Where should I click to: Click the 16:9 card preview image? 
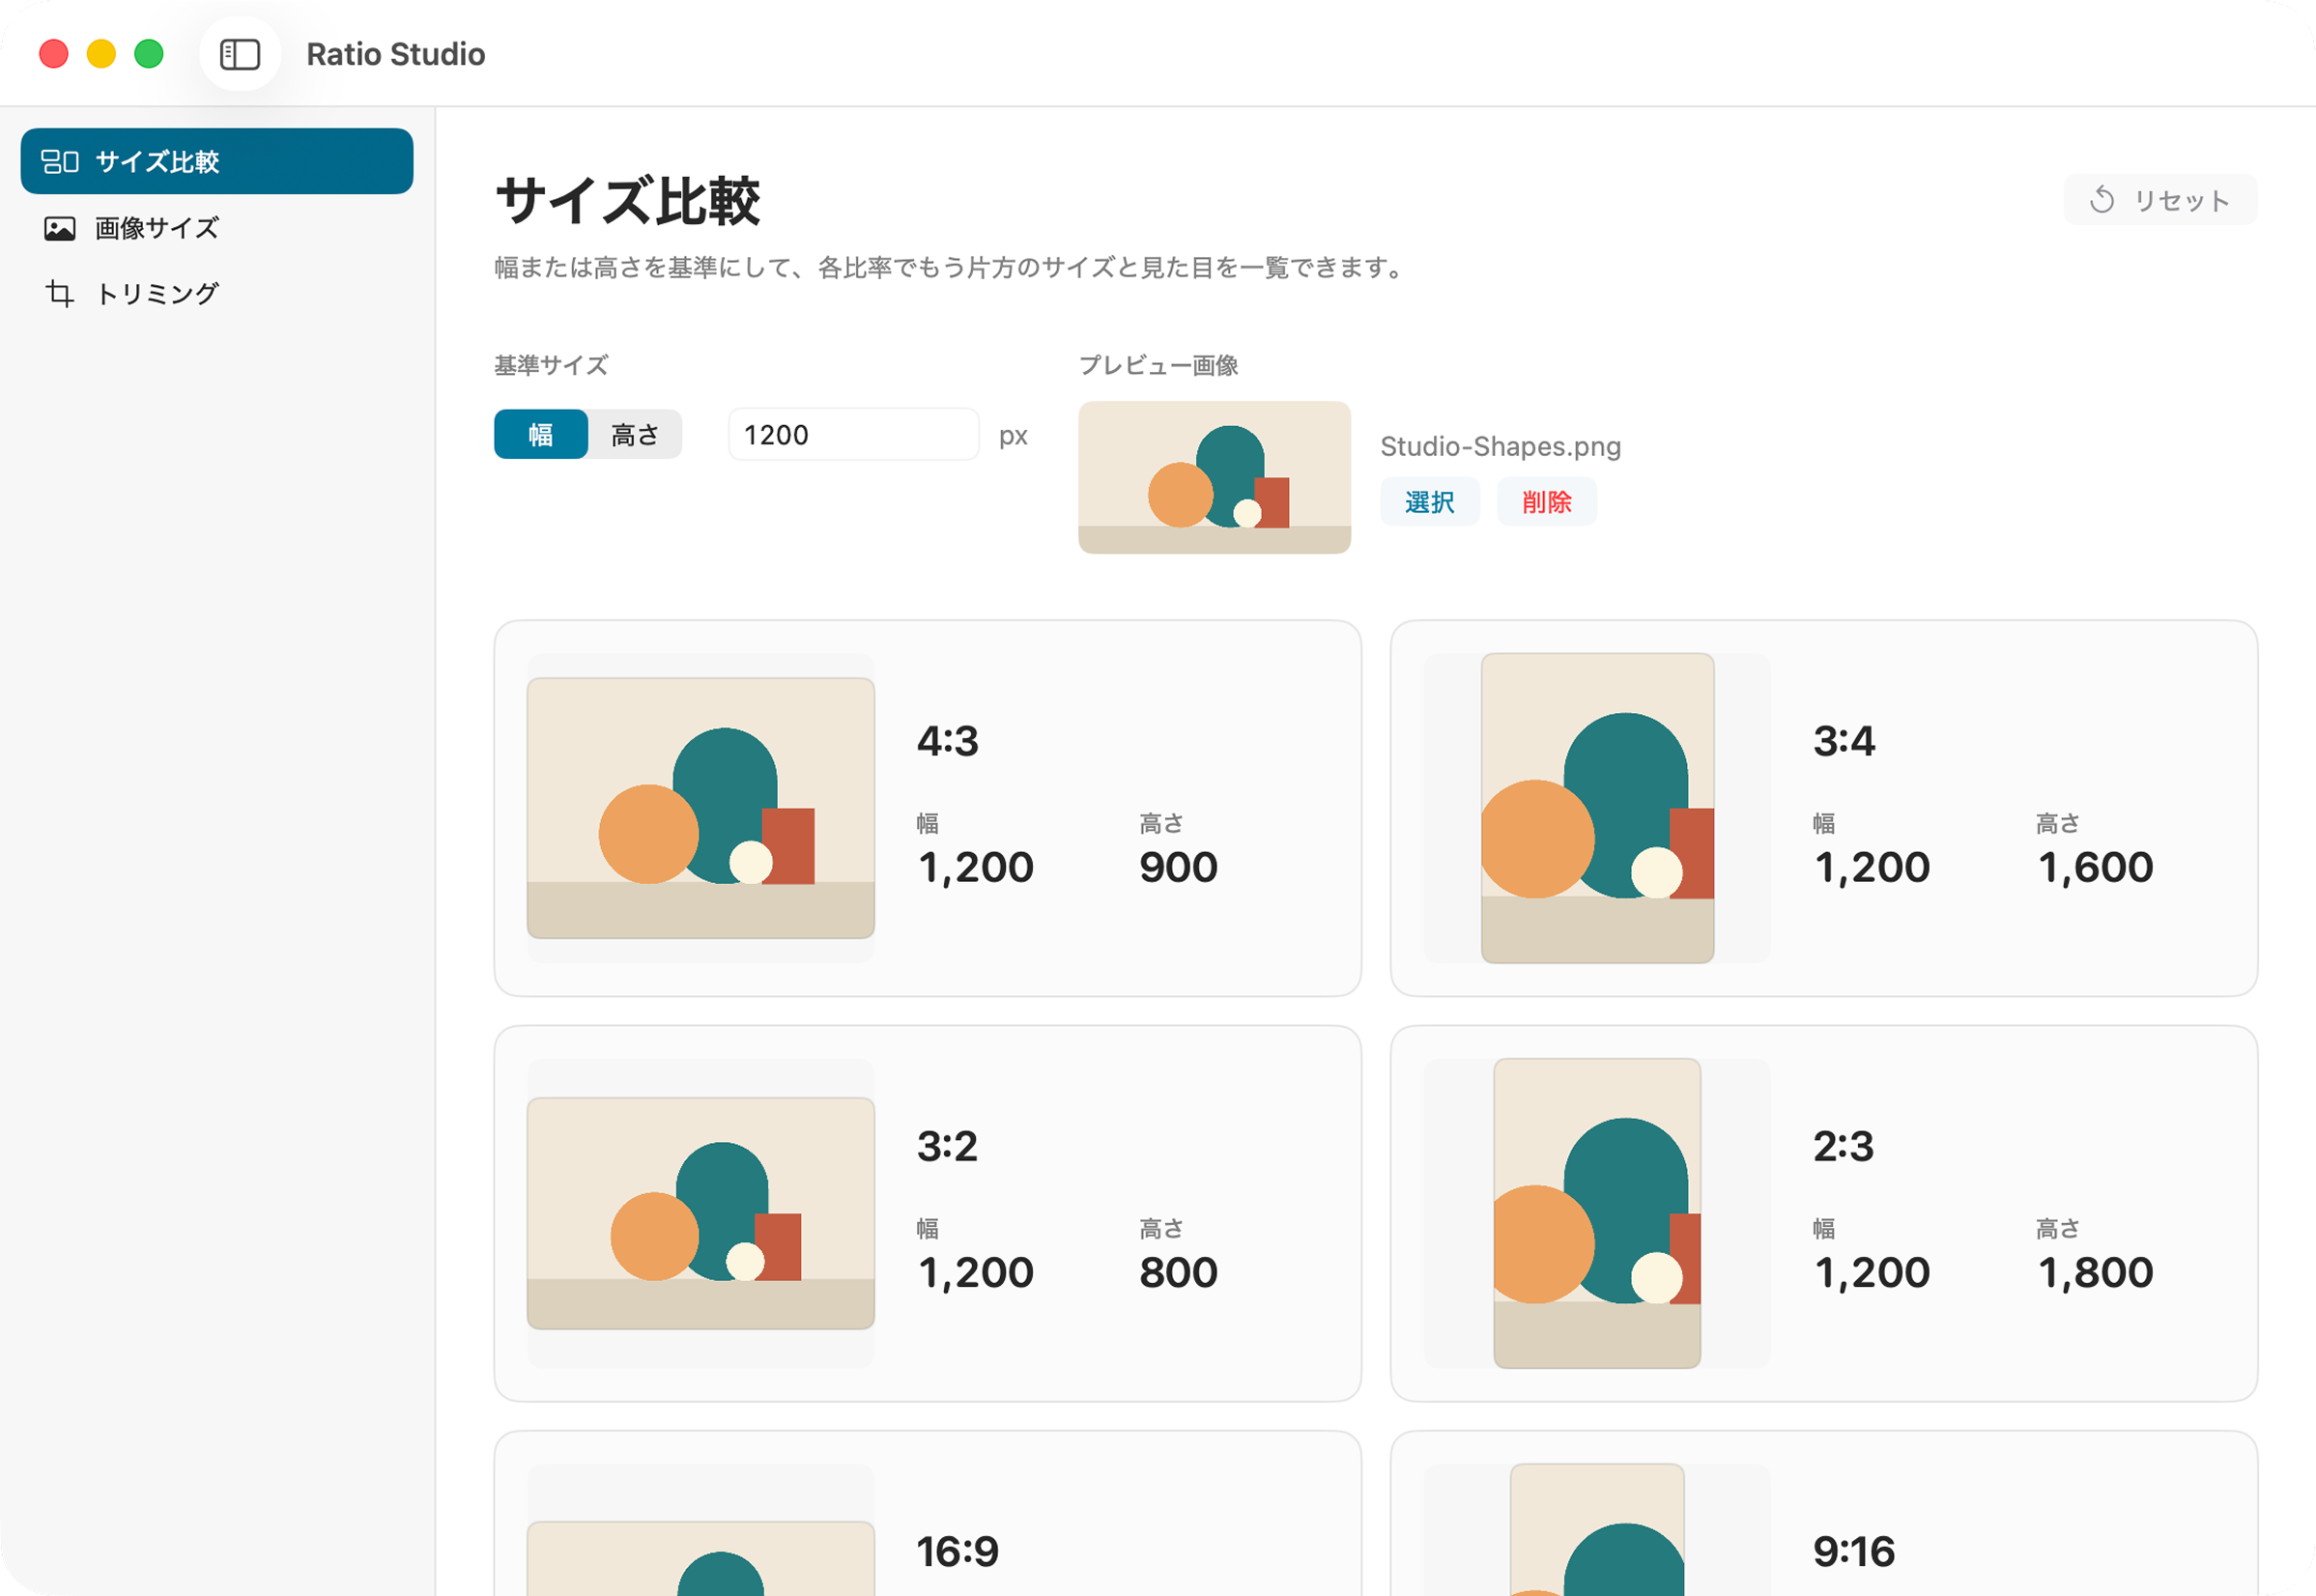701,1558
